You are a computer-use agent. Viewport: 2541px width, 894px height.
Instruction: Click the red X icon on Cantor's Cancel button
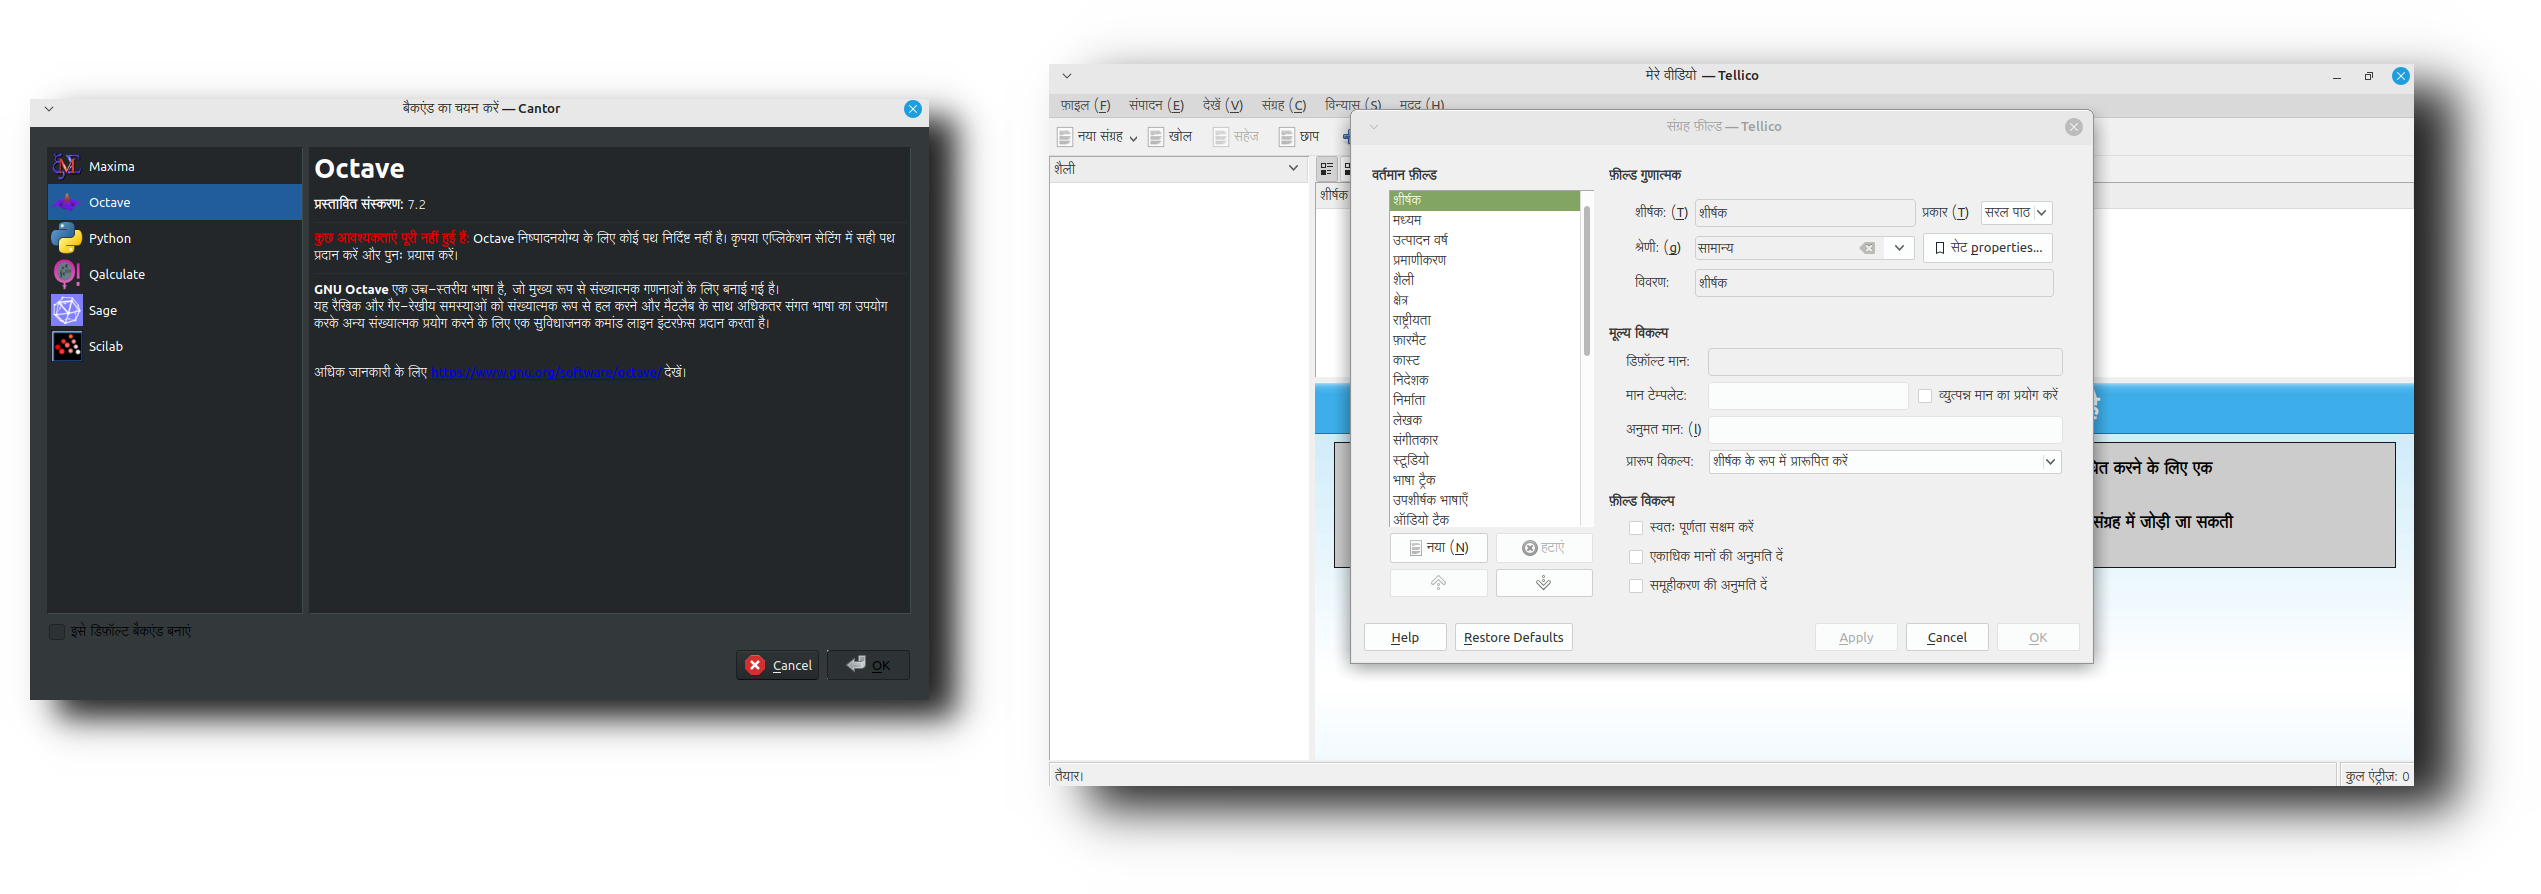[755, 665]
